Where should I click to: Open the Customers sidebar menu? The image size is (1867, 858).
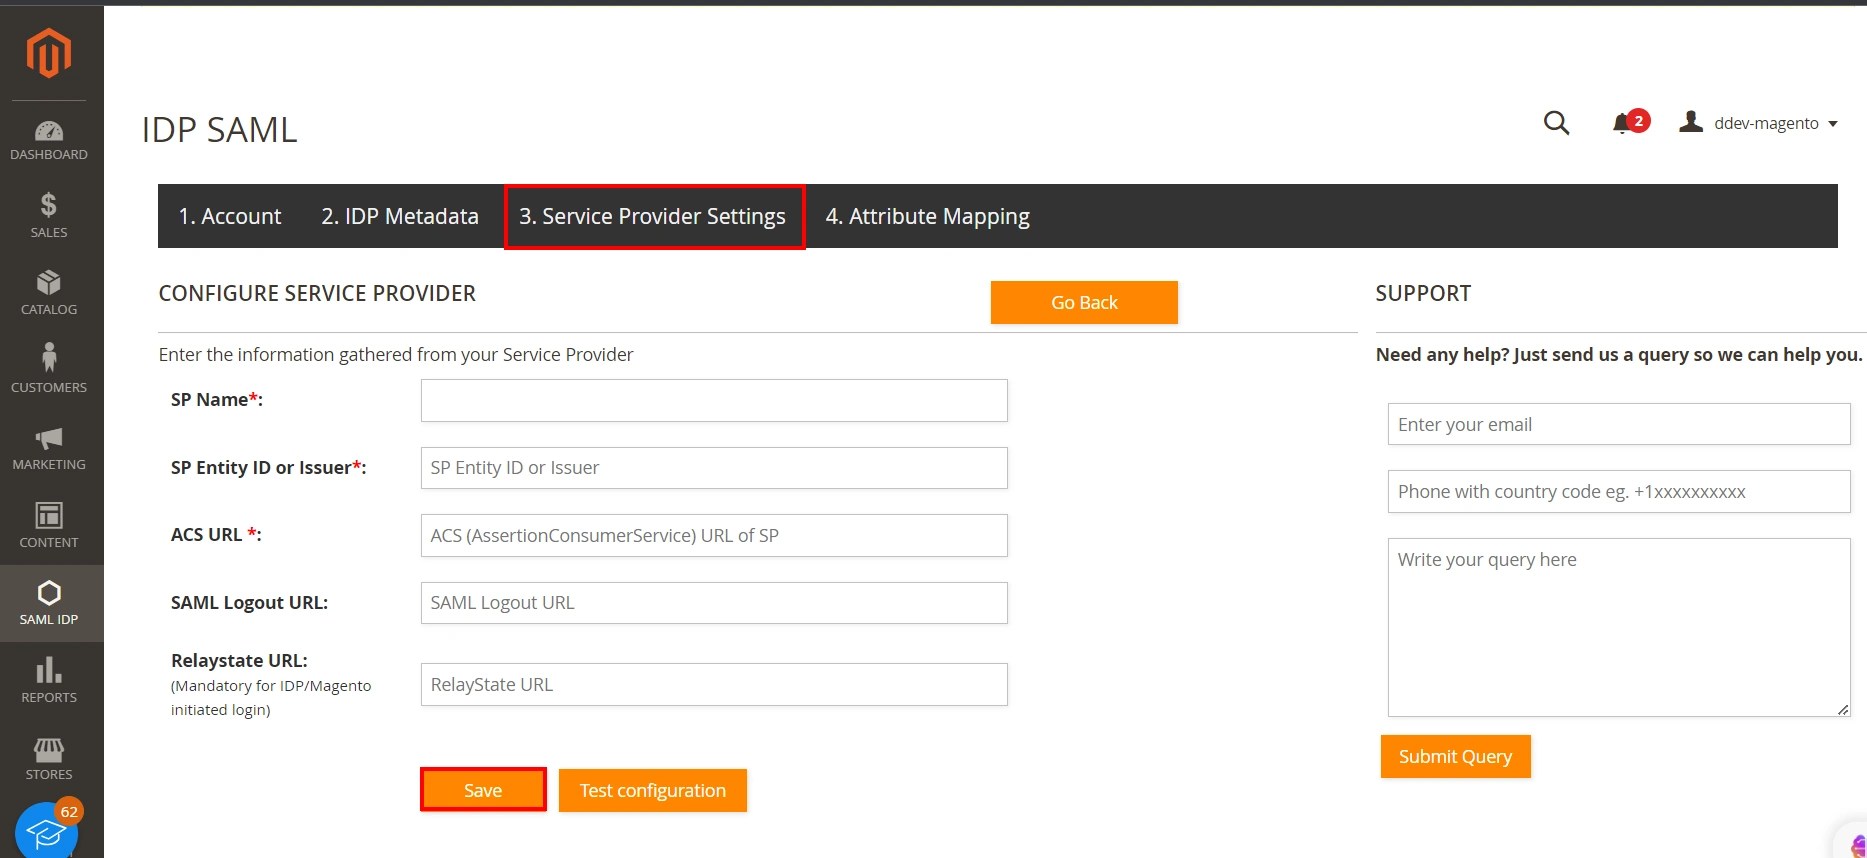pyautogui.click(x=49, y=370)
